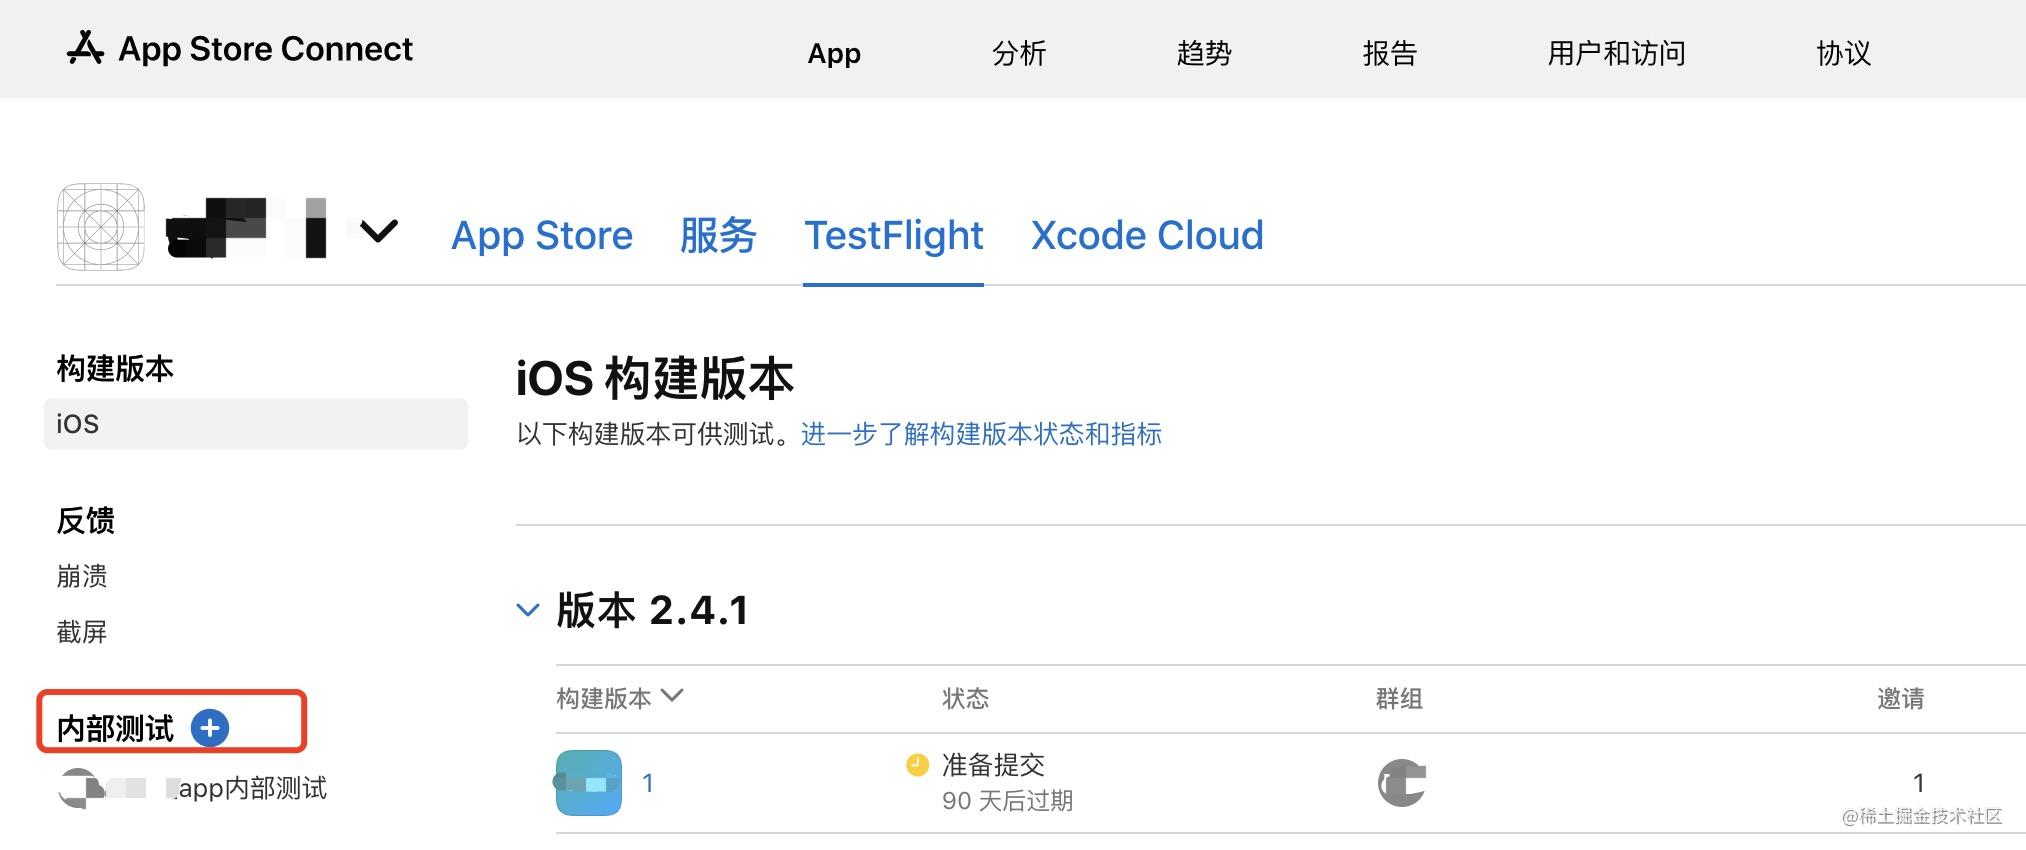
Task: Select iOS under 构建版本 sidebar
Action: pyautogui.click(x=77, y=423)
